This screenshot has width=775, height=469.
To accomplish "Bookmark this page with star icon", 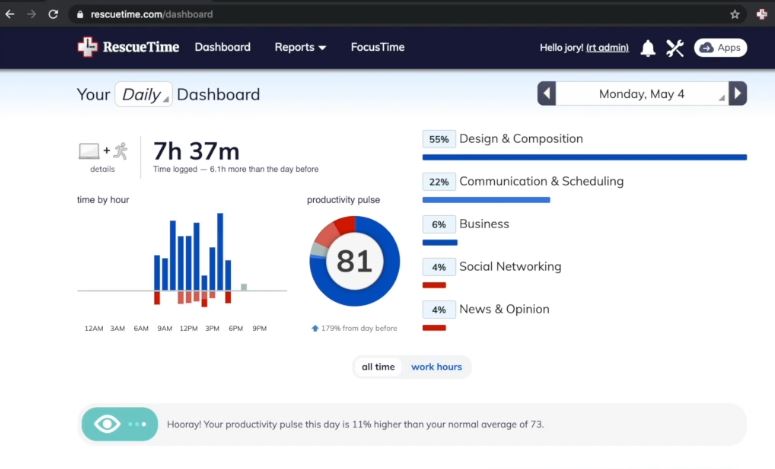I will coord(735,14).
